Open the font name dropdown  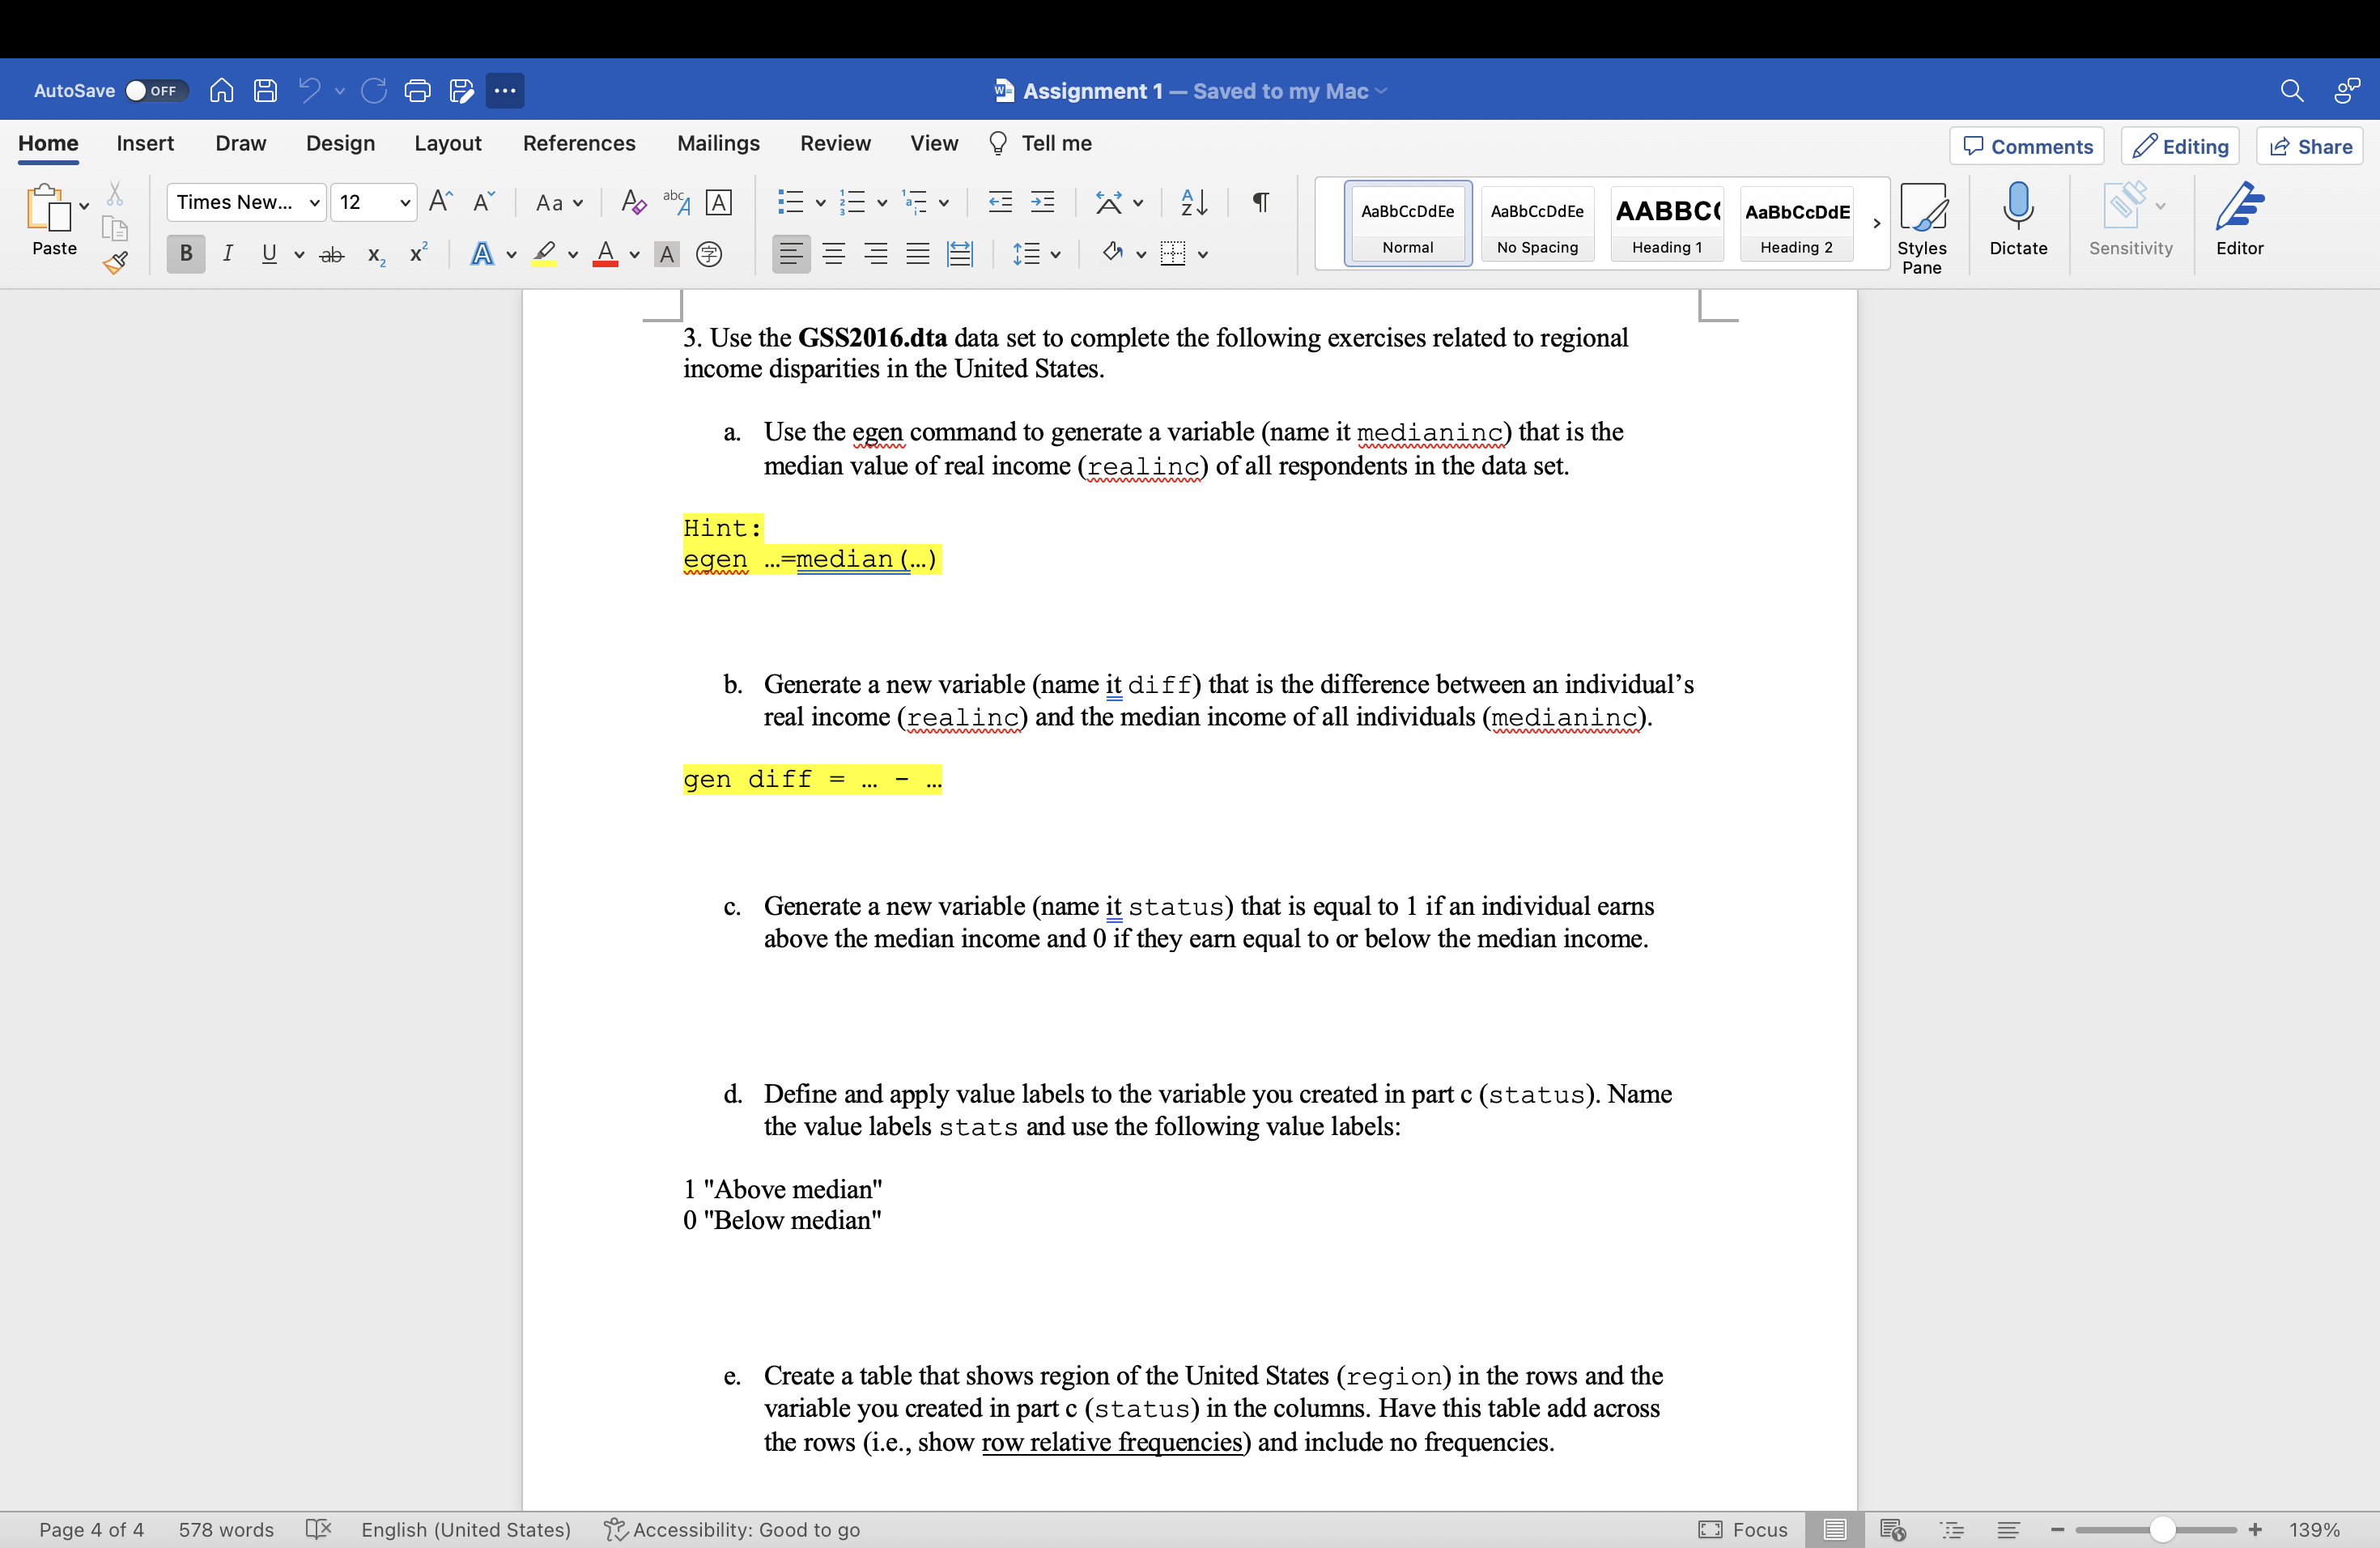[314, 203]
